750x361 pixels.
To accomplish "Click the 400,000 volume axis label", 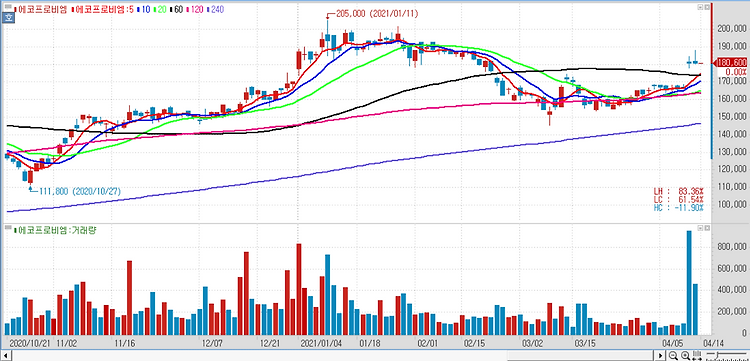I will [732, 290].
